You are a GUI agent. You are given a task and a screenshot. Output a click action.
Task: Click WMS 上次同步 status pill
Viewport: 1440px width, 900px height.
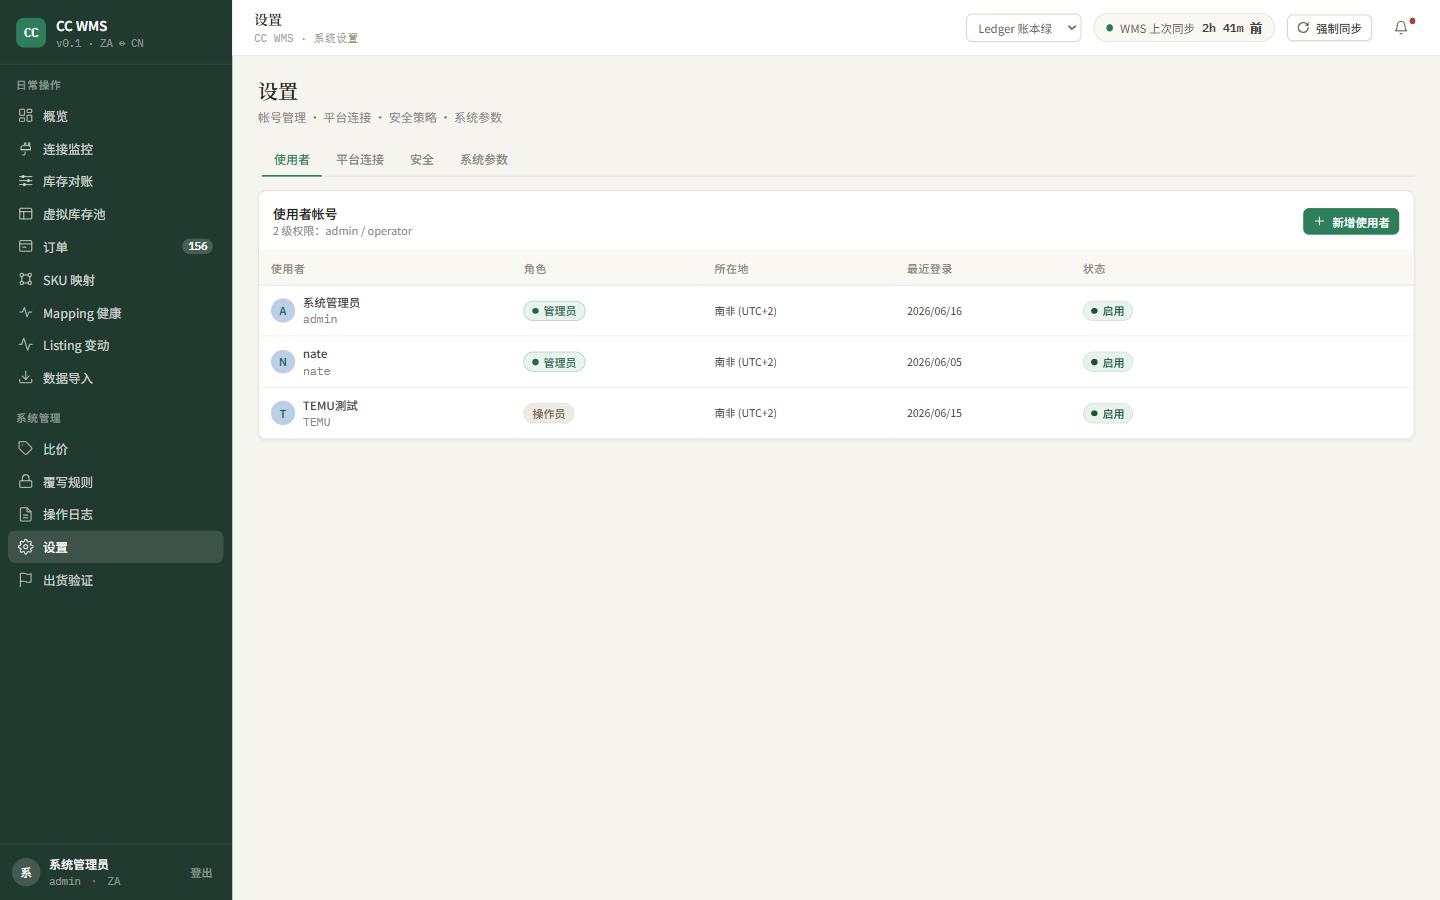tap(1184, 28)
